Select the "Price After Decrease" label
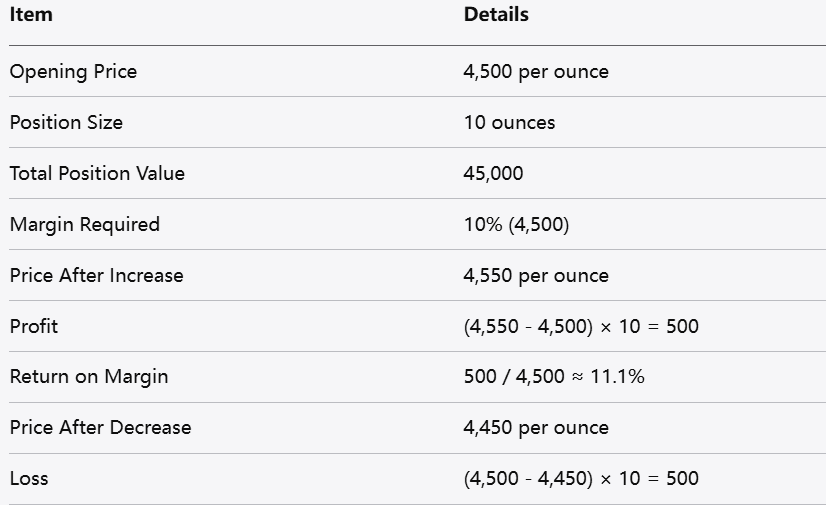 coord(100,428)
